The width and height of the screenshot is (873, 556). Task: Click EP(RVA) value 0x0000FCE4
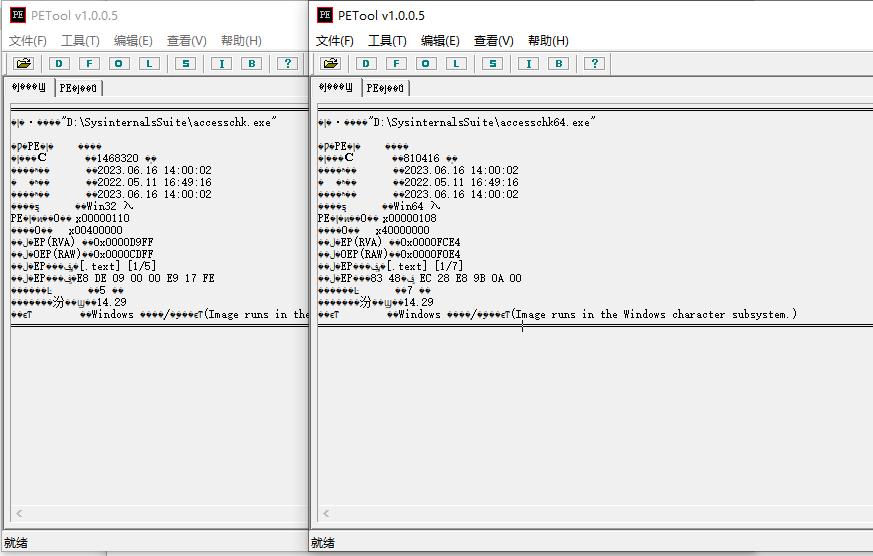coord(430,243)
